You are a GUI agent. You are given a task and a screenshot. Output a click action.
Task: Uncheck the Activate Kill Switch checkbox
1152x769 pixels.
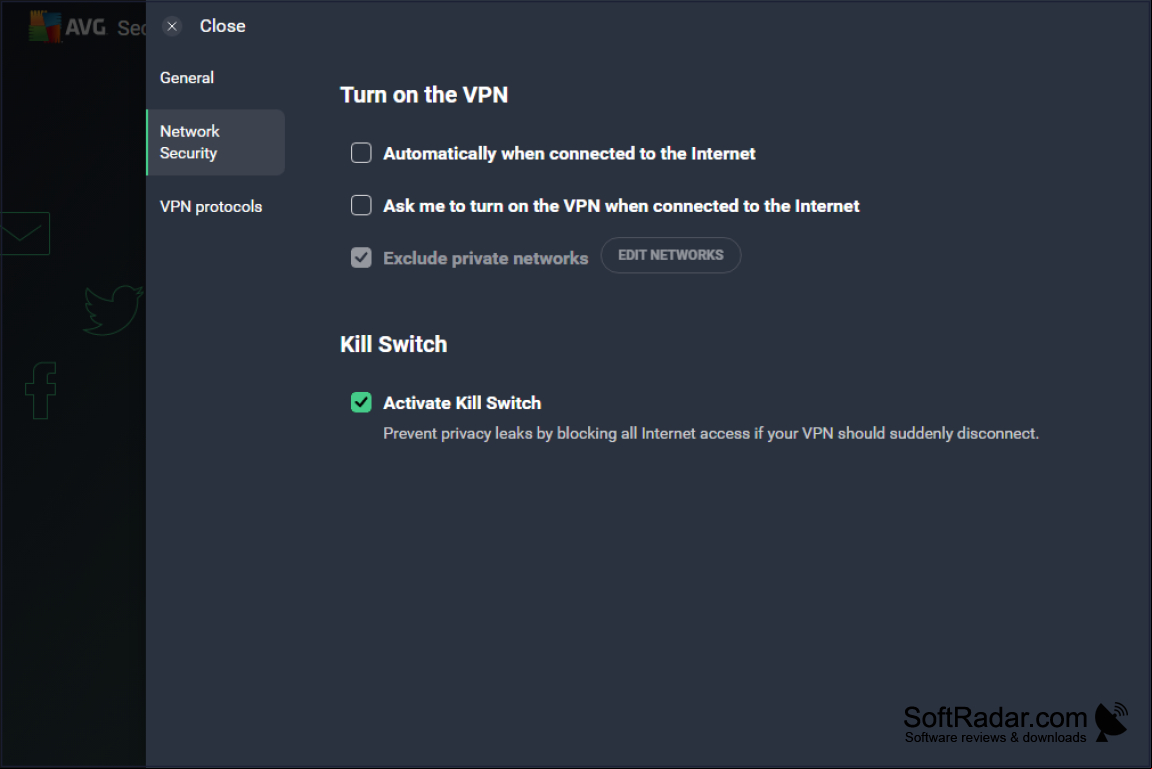[361, 402]
